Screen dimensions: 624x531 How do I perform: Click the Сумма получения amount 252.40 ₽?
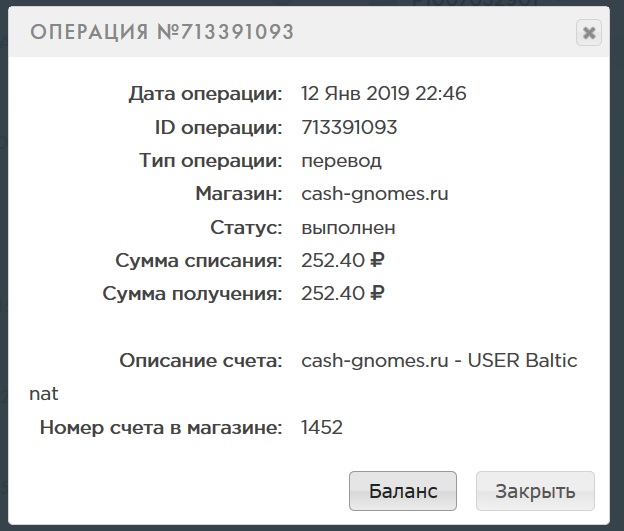(x=343, y=293)
